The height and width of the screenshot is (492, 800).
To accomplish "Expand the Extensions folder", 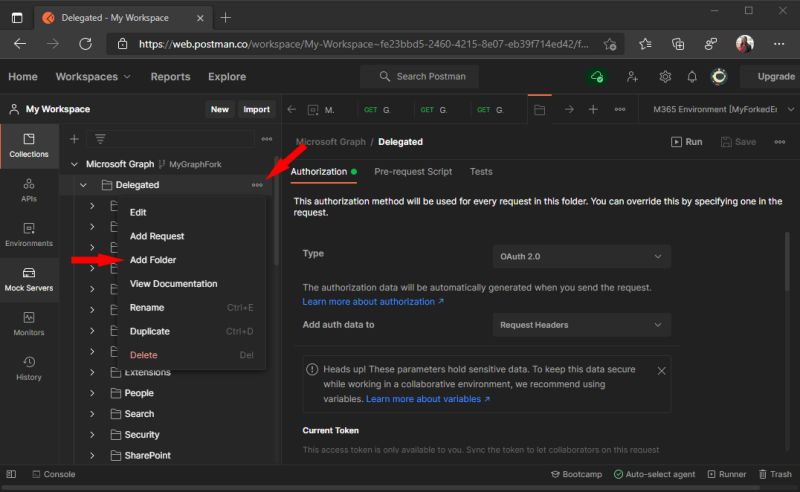I will point(92,372).
